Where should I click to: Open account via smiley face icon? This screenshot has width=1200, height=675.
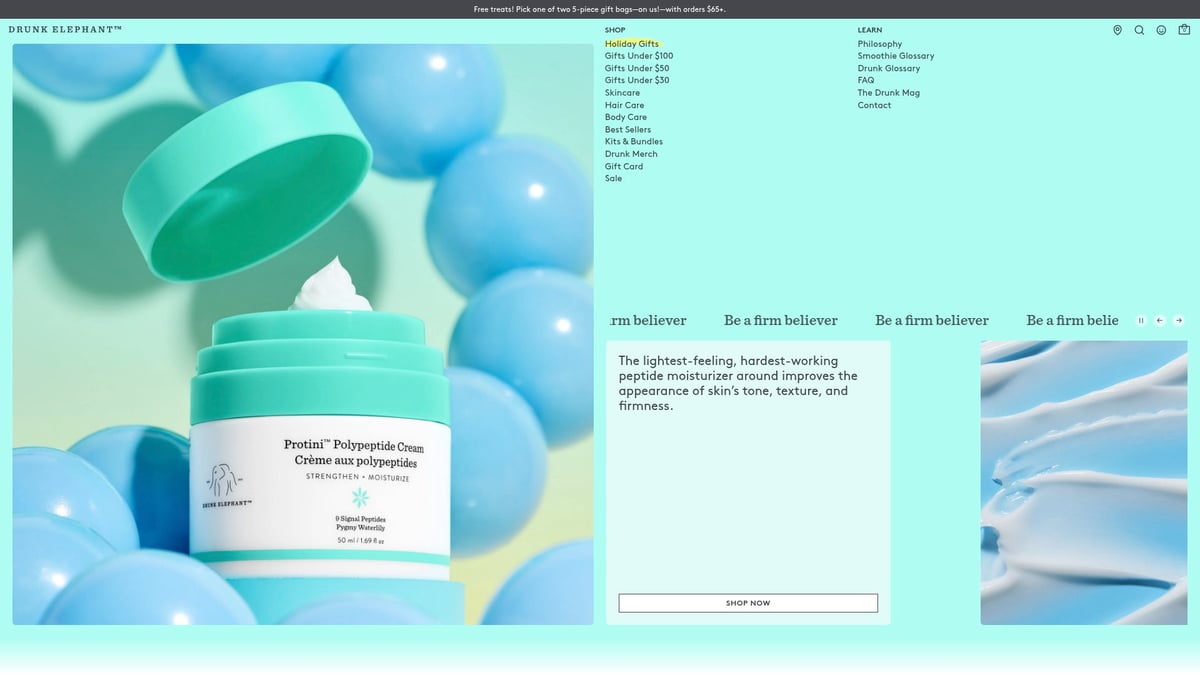tap(1161, 30)
